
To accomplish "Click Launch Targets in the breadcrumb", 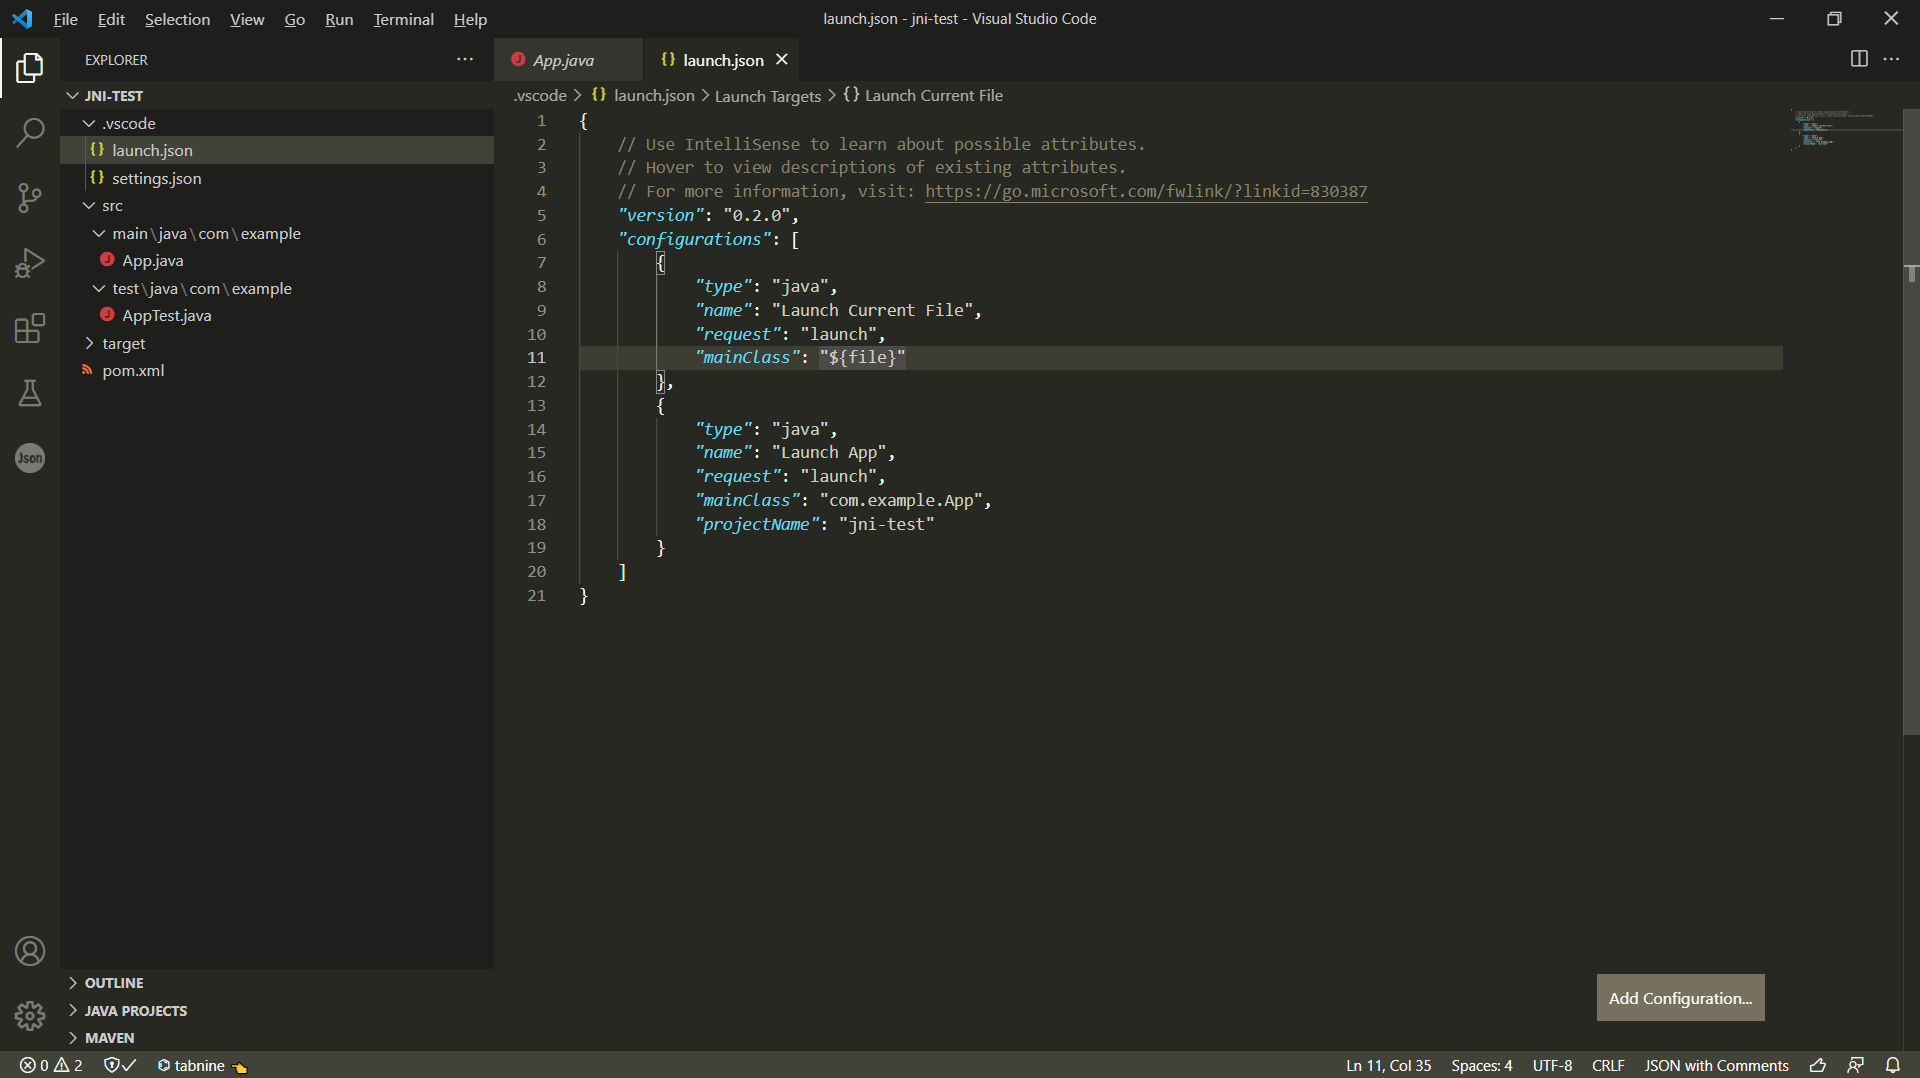I will pos(767,95).
